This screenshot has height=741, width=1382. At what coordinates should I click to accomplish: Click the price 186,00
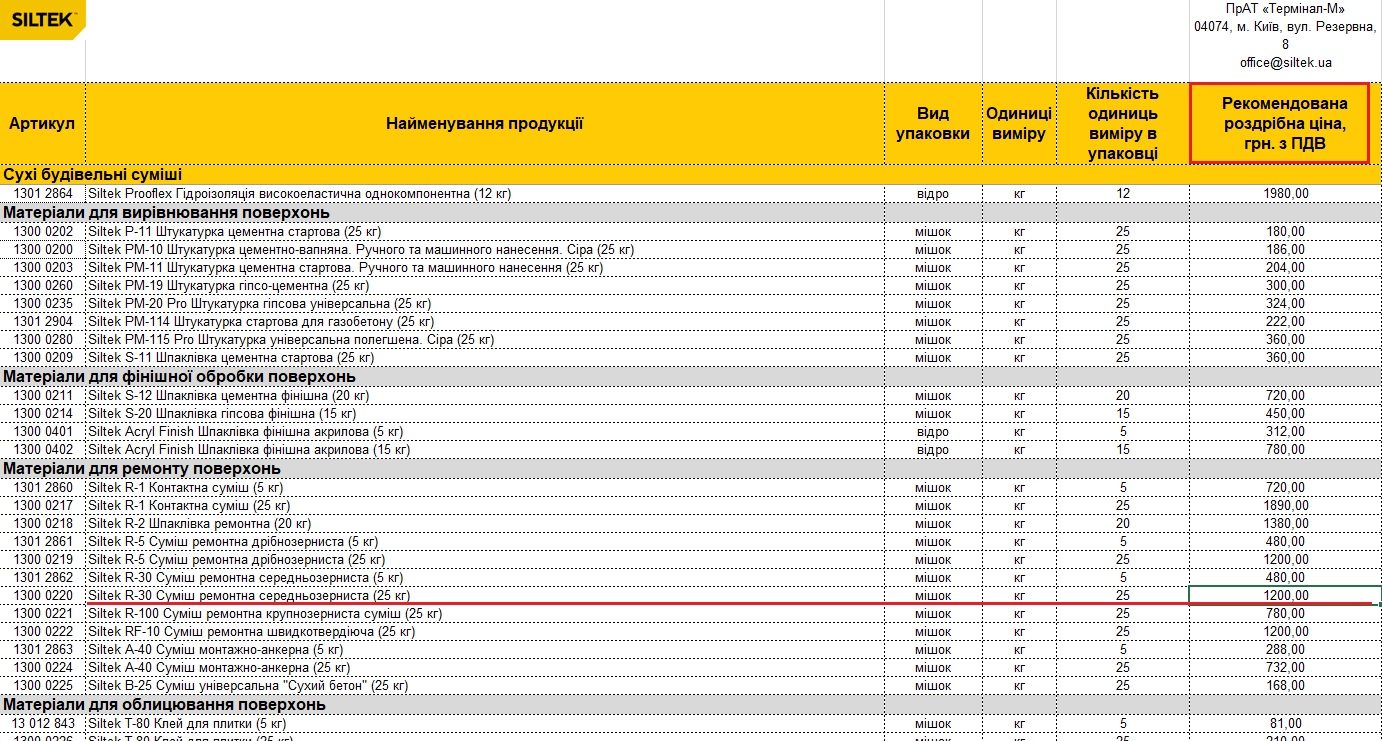click(x=1285, y=249)
